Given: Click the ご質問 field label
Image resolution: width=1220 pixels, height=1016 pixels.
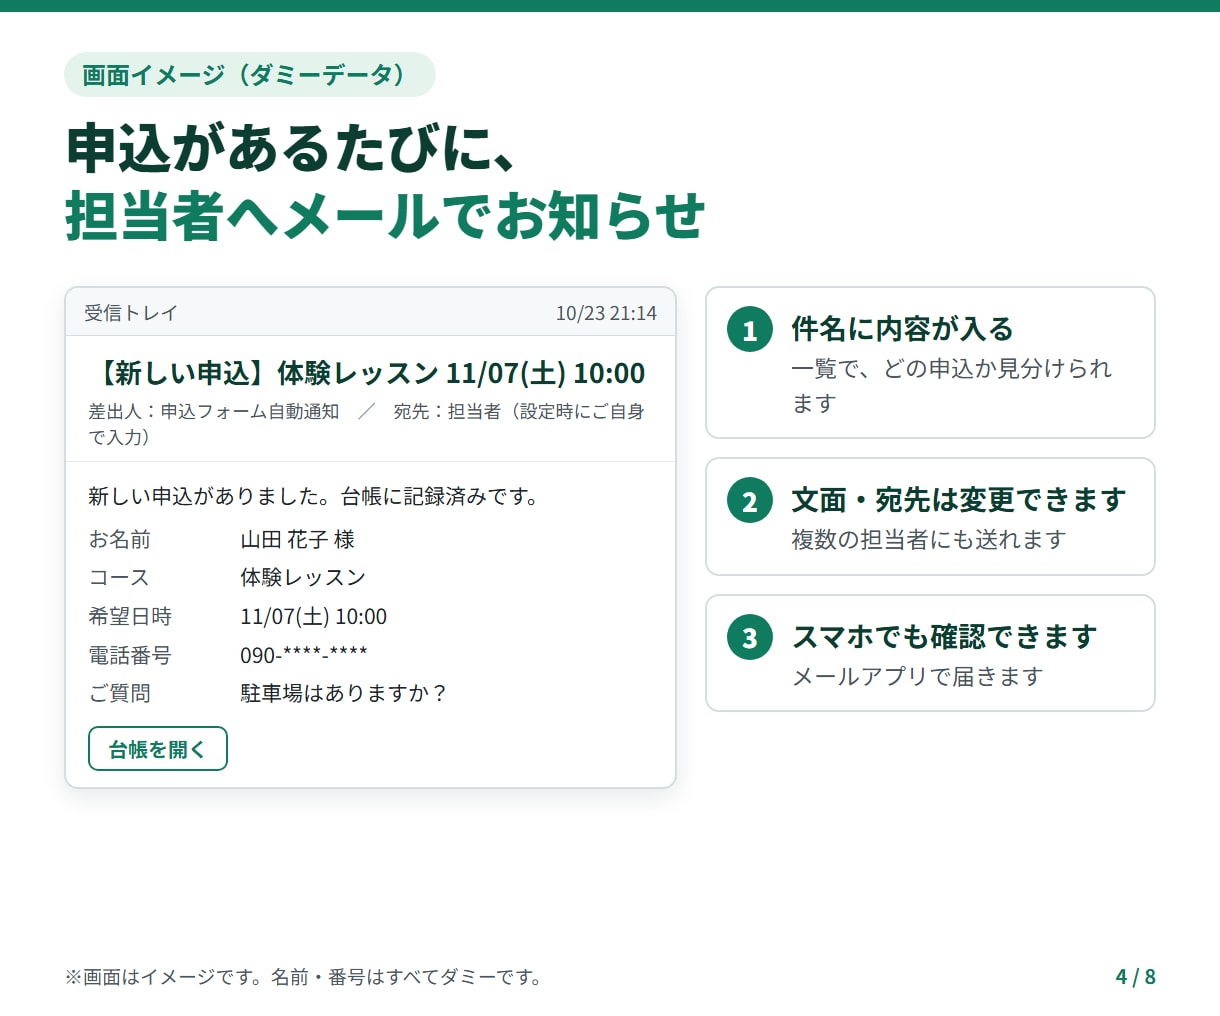Looking at the screenshot, I should tap(120, 693).
